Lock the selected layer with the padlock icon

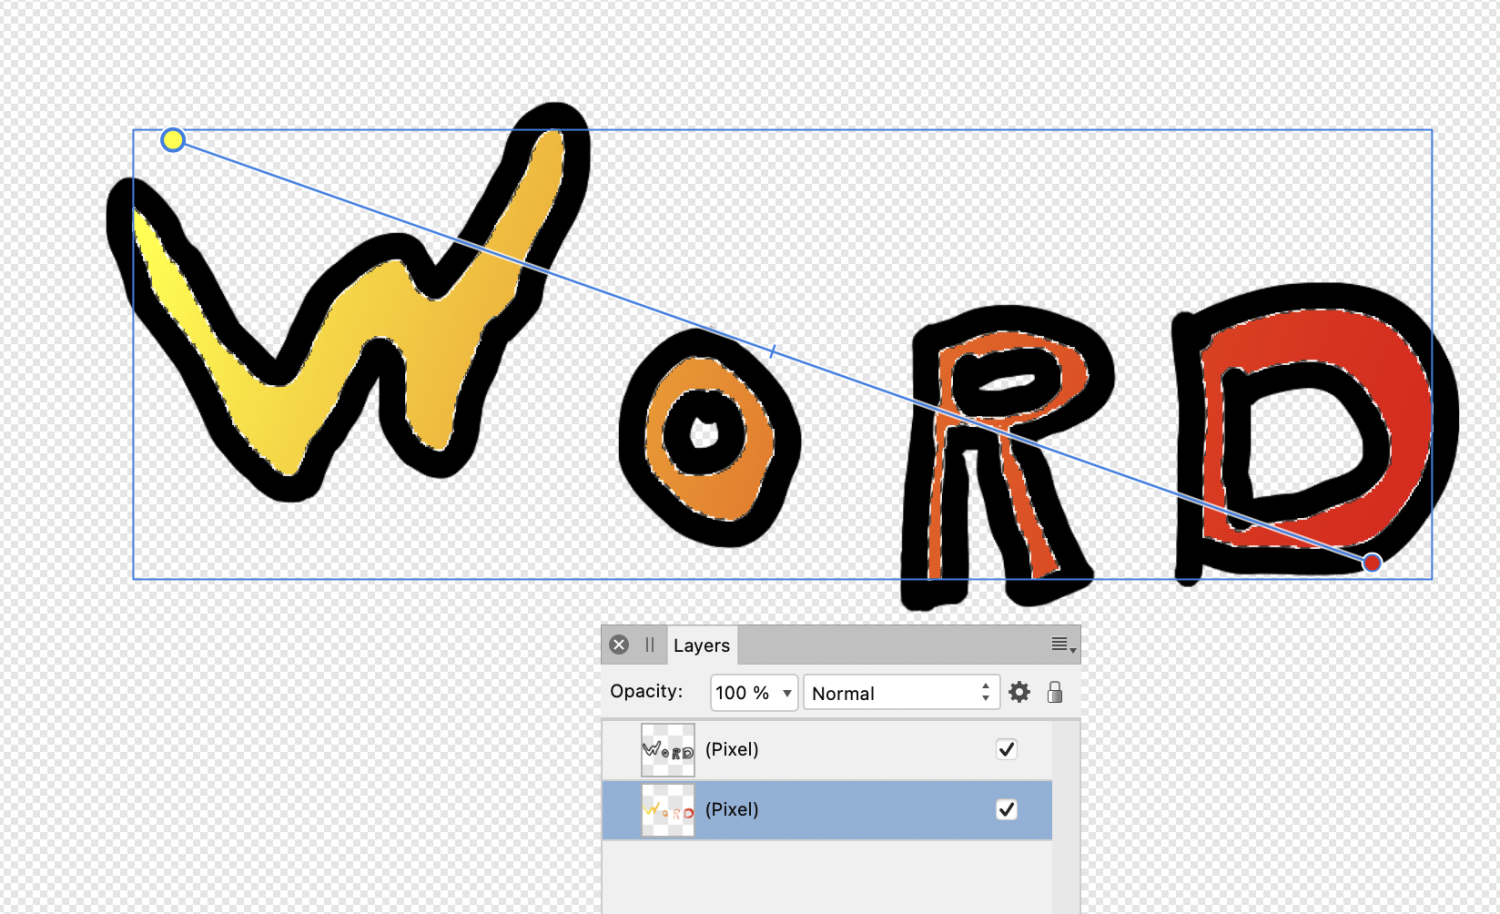click(x=1054, y=692)
